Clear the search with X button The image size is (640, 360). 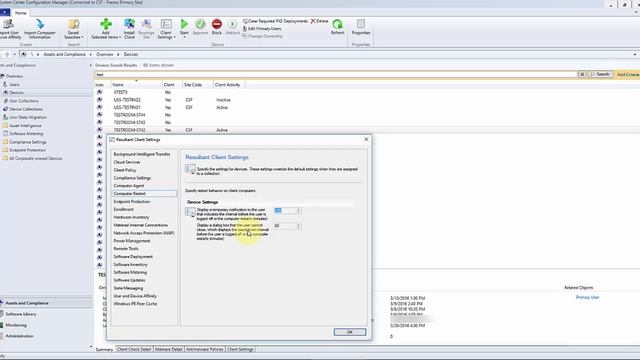582,74
